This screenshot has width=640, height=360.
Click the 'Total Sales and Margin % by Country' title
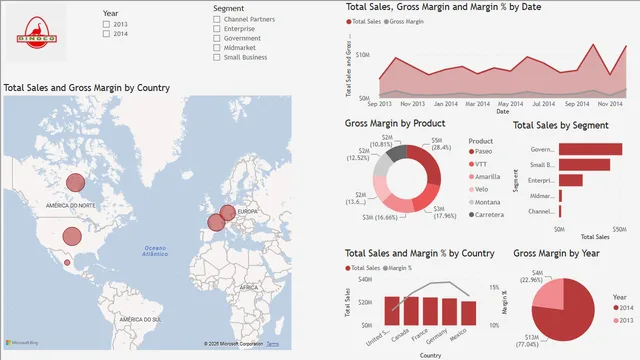point(420,253)
